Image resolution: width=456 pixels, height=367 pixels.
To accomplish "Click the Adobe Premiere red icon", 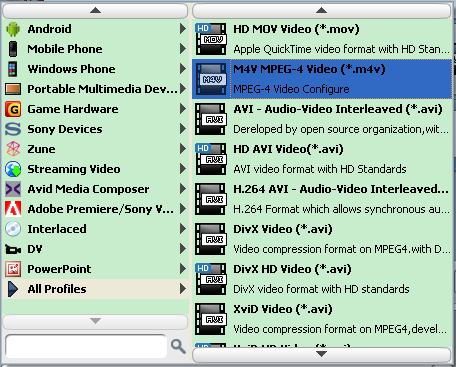I will click(13, 209).
